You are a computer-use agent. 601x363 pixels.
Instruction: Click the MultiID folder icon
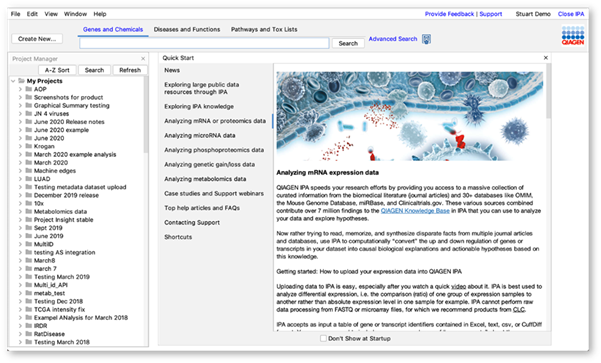point(29,244)
